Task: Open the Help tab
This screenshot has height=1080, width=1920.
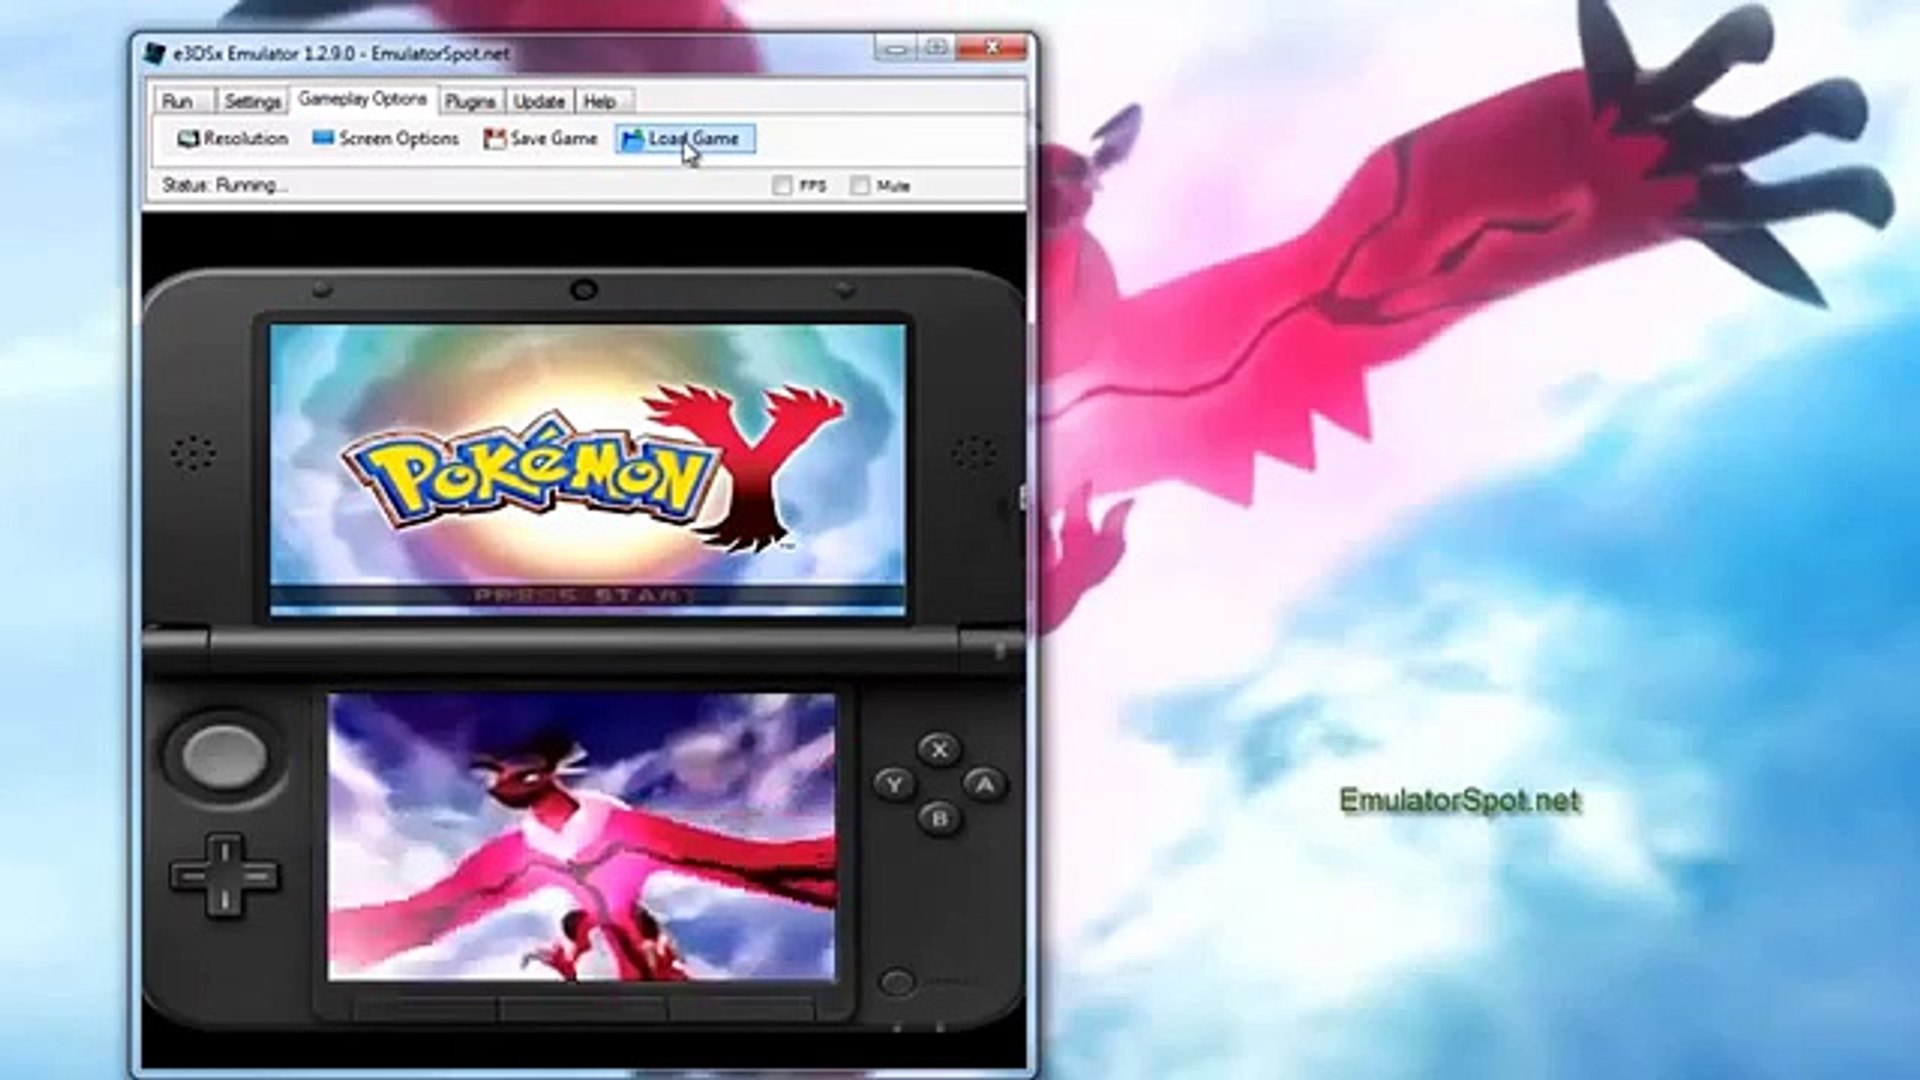Action: tap(600, 102)
